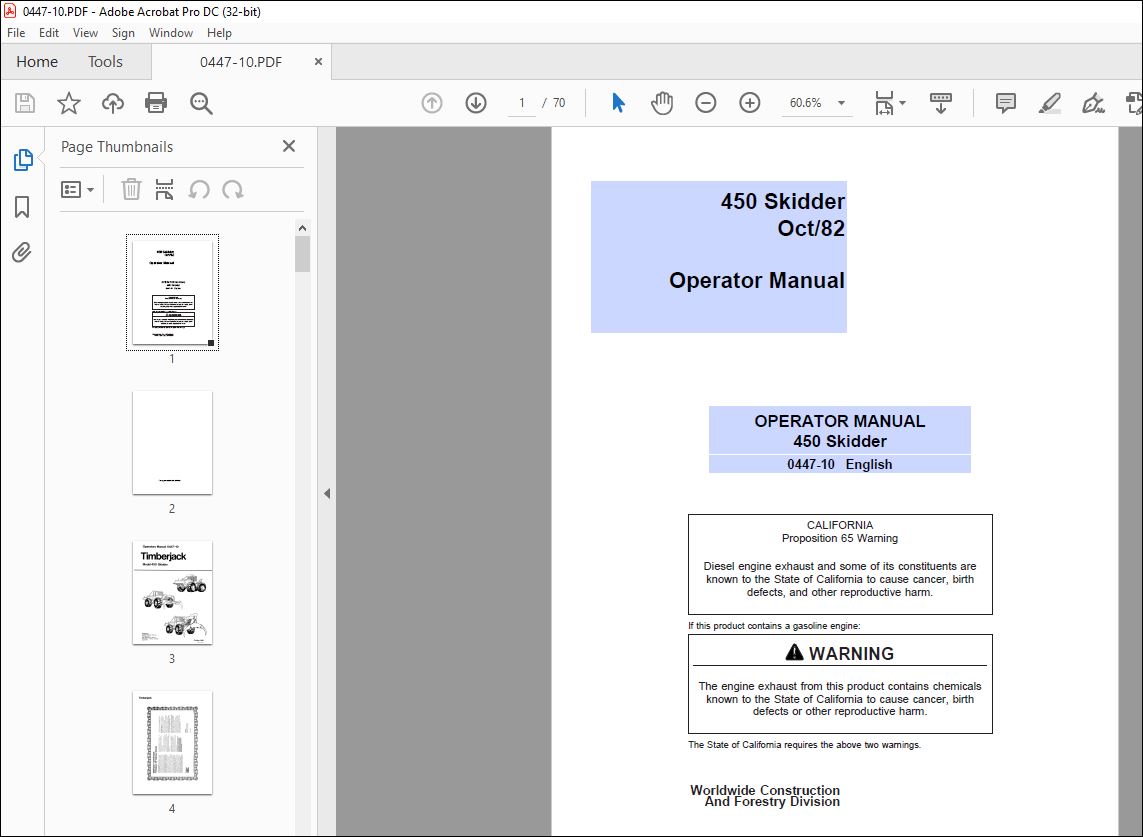Close the Page Thumbnails panel
The image size is (1143, 837).
coord(289,147)
